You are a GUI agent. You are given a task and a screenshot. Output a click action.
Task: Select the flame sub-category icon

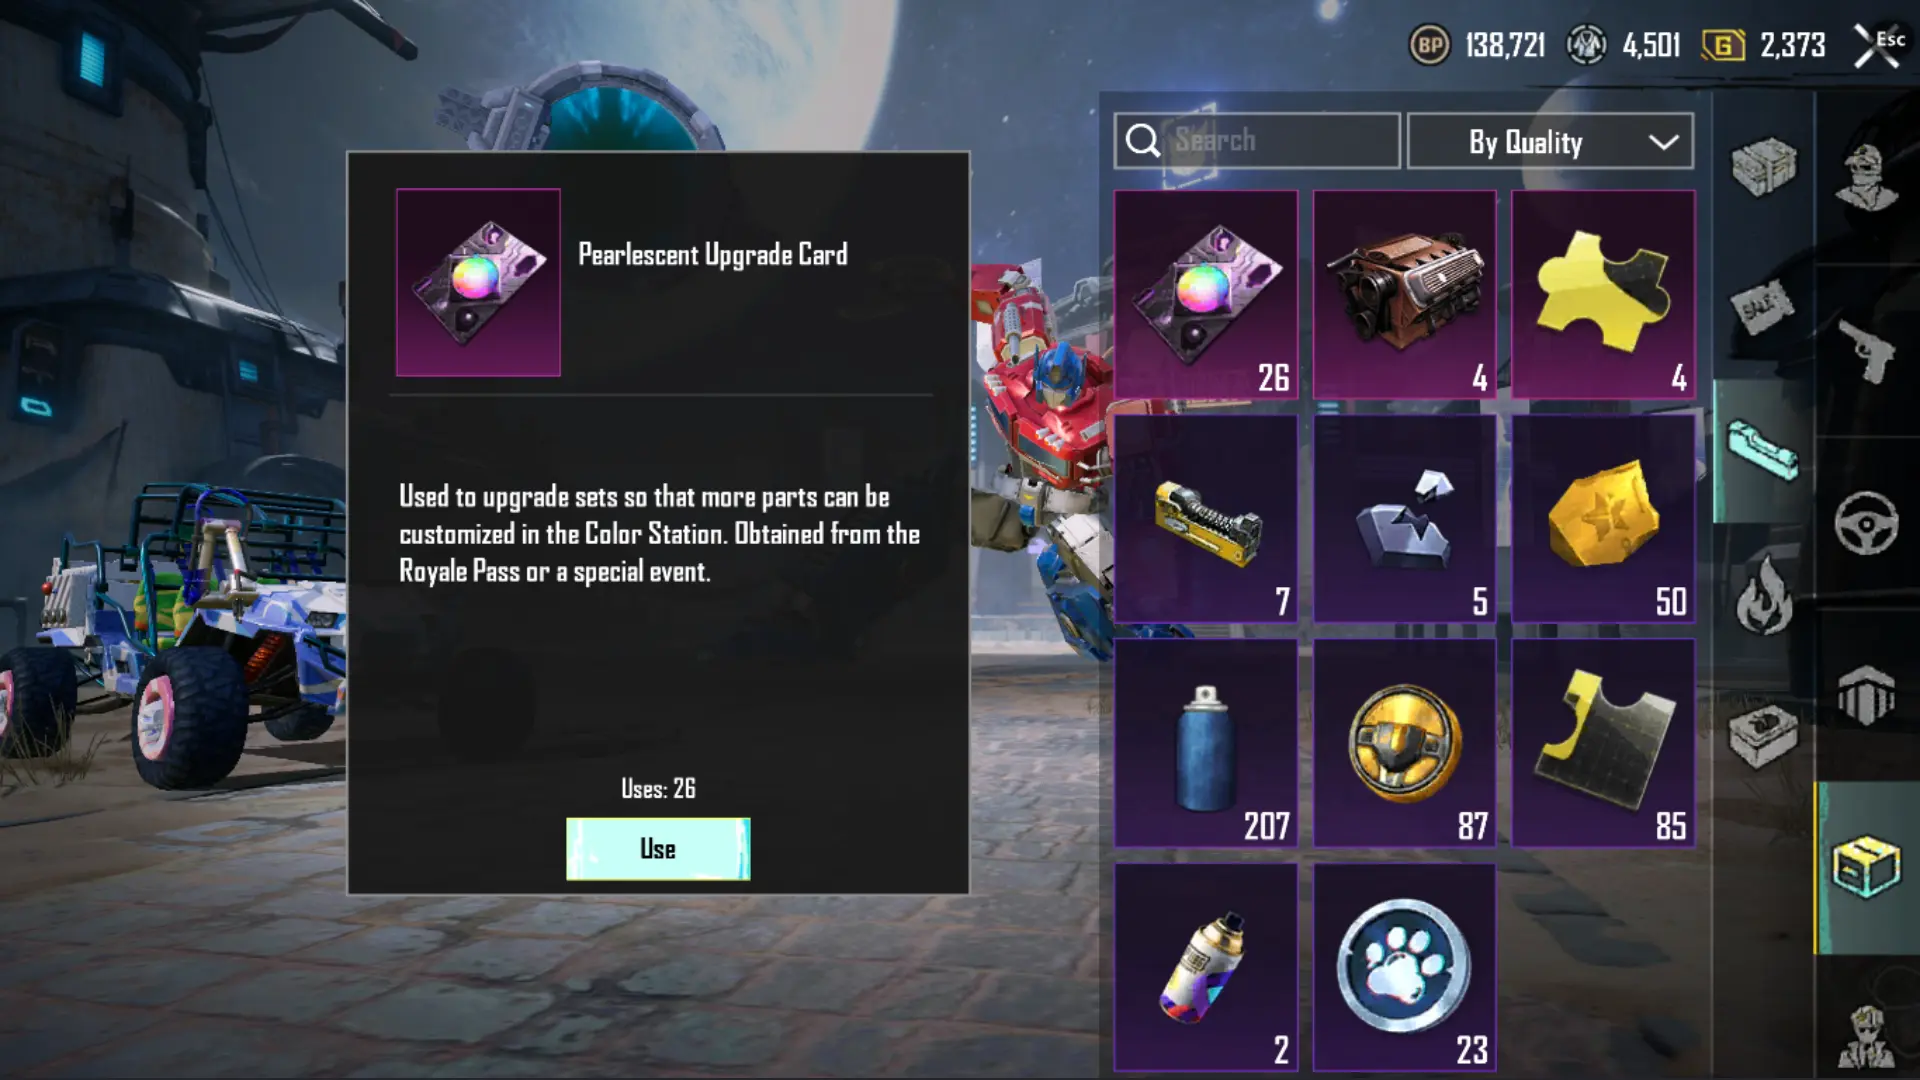pyautogui.click(x=1762, y=596)
